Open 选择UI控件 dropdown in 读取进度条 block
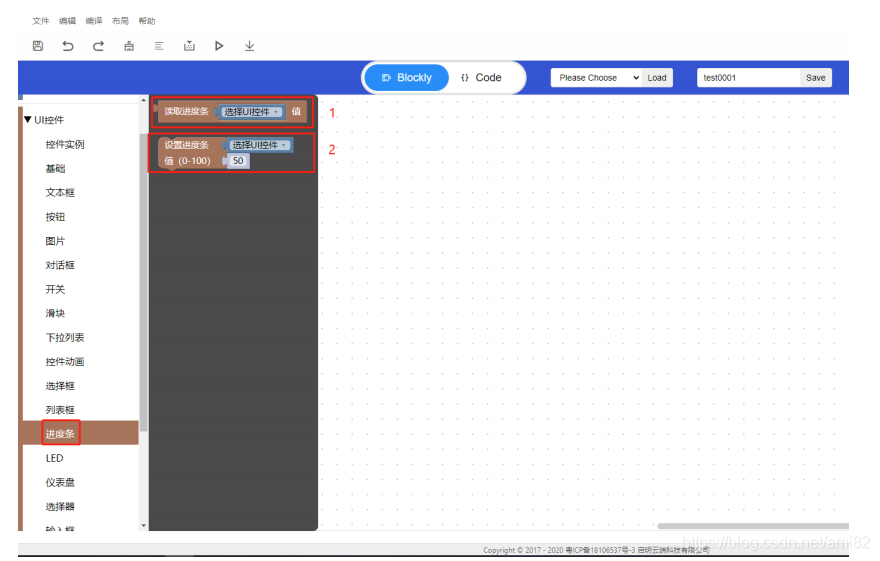 (x=251, y=112)
